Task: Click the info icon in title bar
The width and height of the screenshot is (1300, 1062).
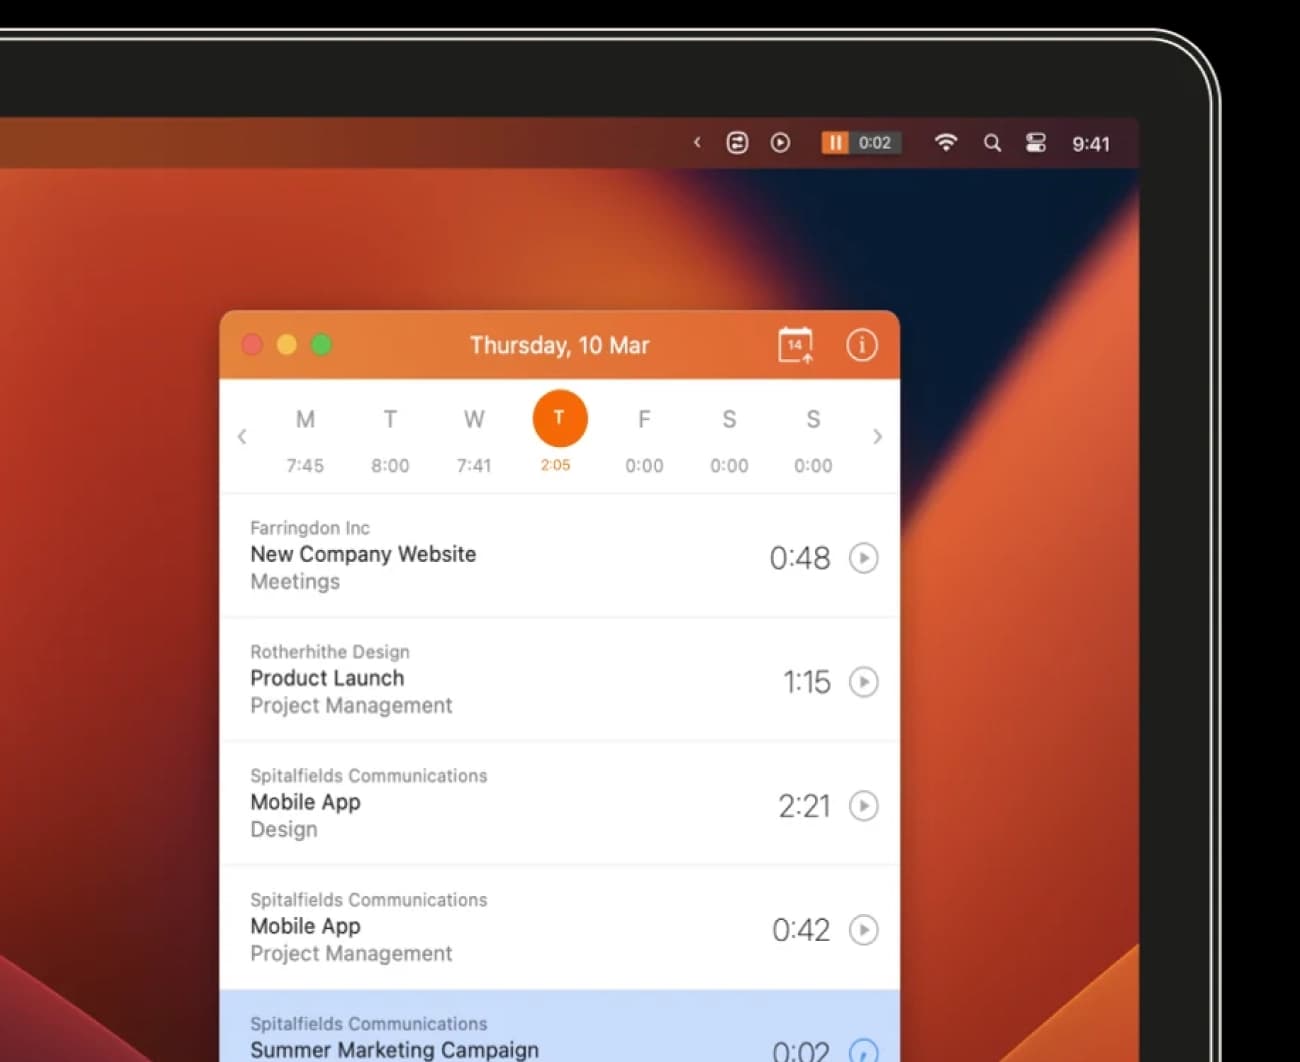Action: [x=861, y=345]
